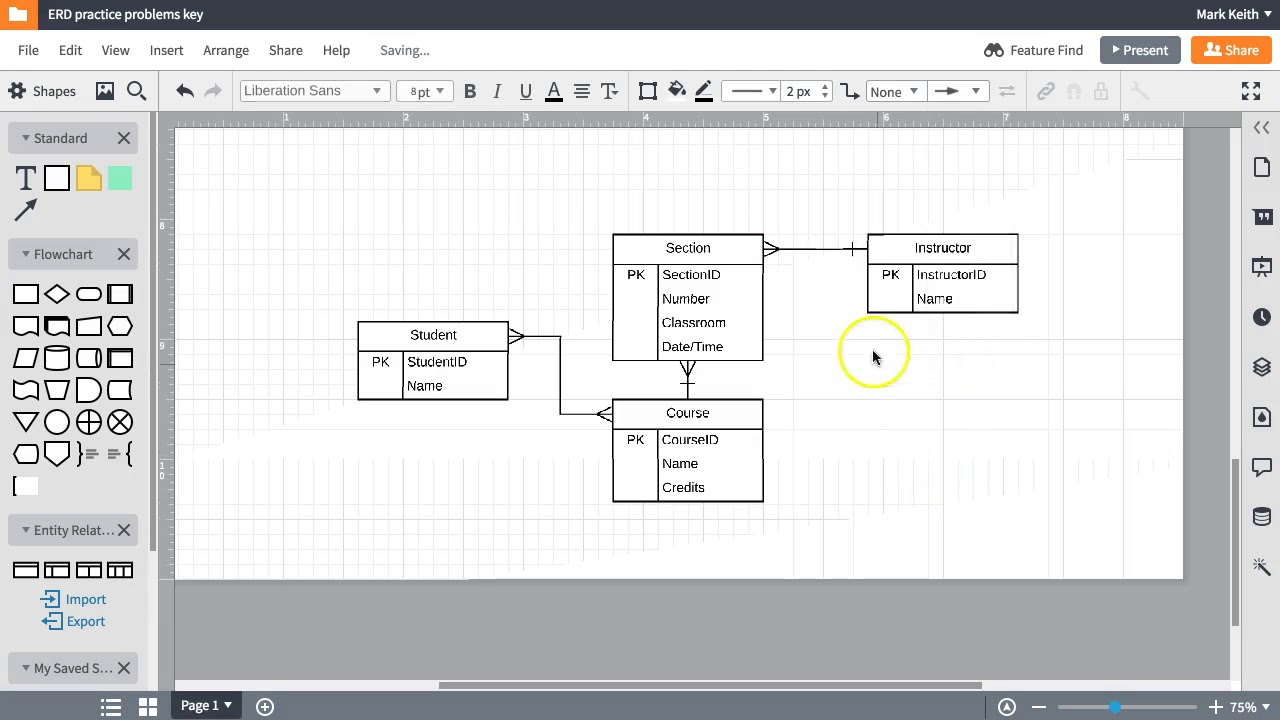Toggle underline text formatting
This screenshot has height=720, width=1280.
pos(526,91)
